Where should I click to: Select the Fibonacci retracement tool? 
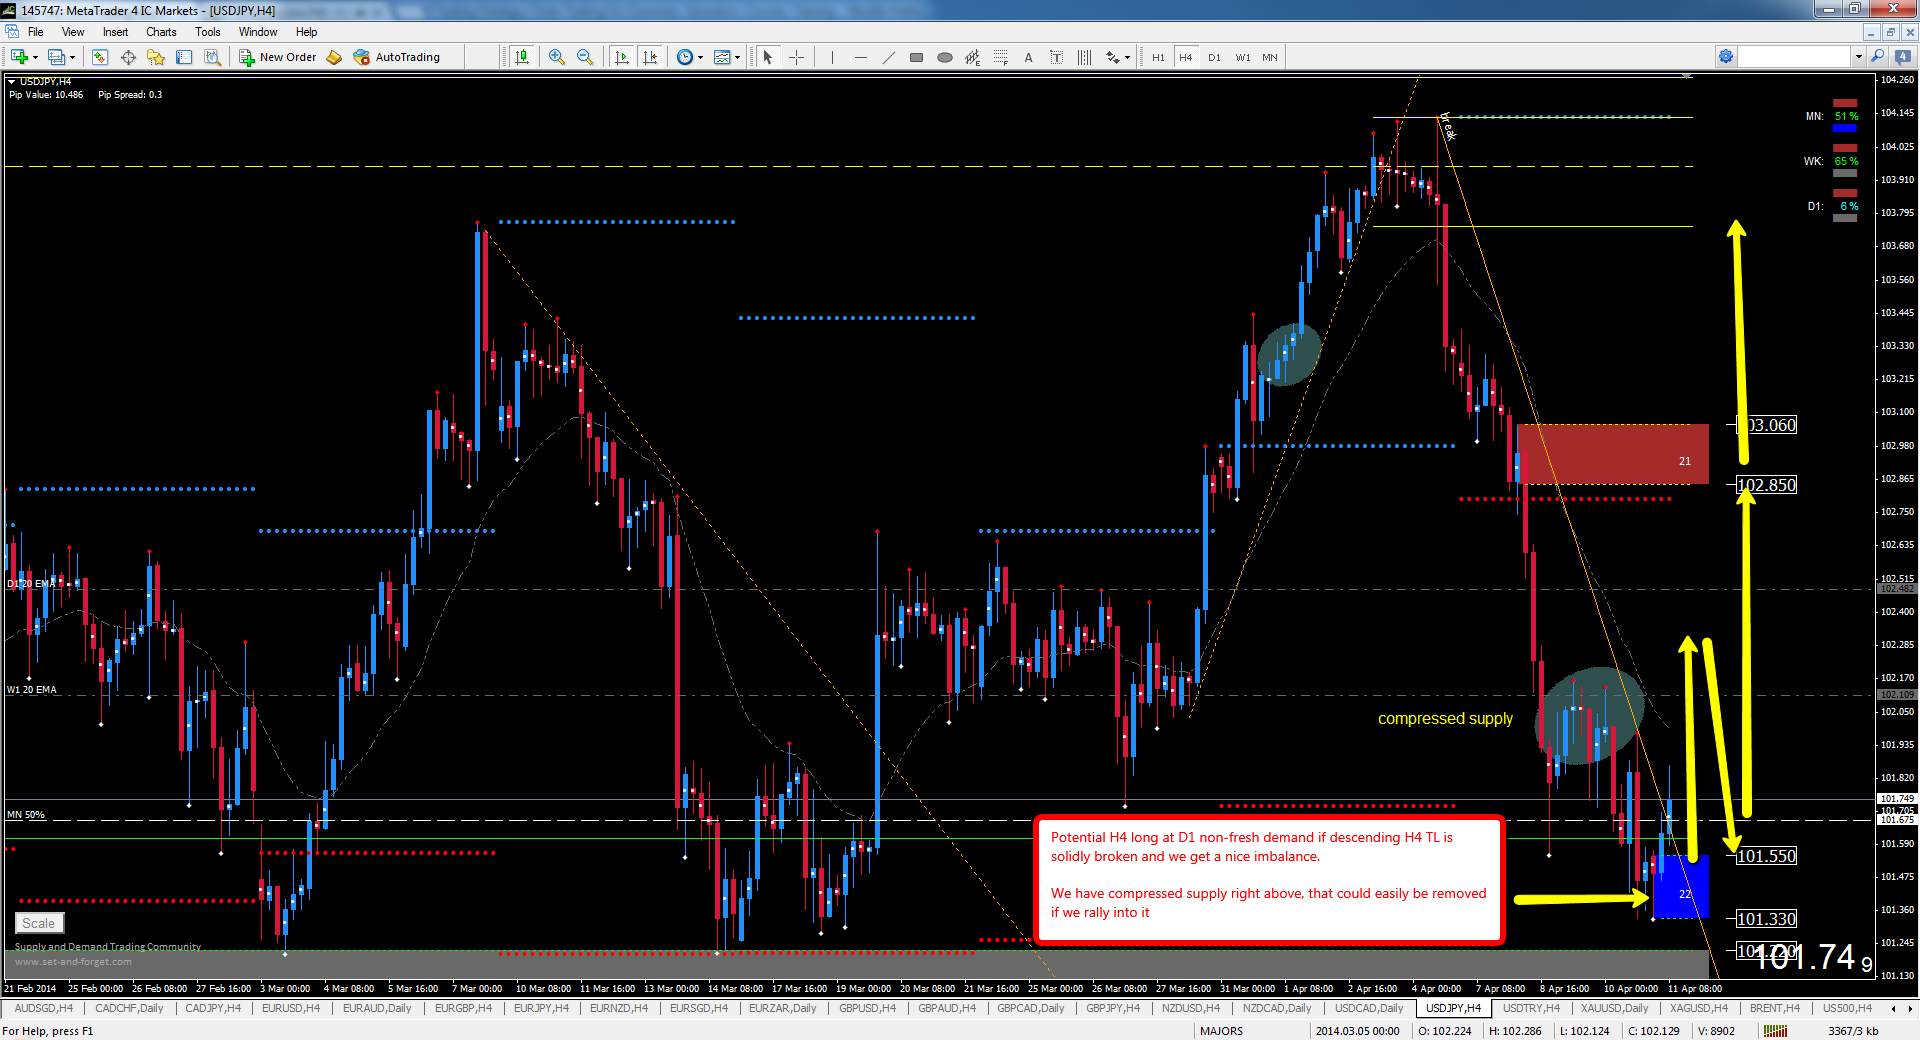1000,57
